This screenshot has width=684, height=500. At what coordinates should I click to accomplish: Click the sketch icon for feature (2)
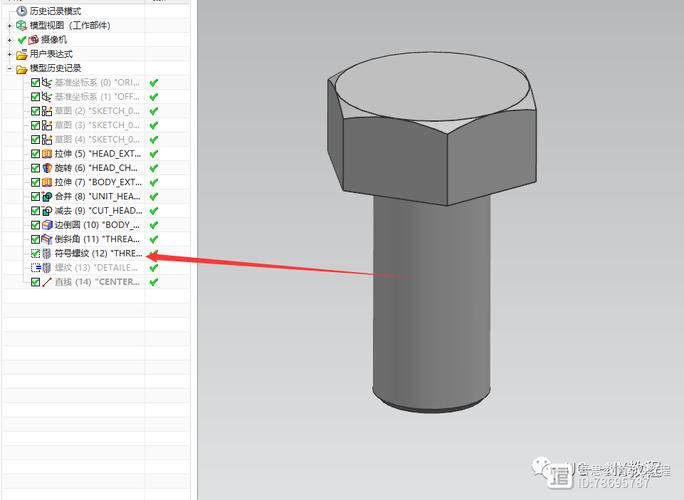pos(47,111)
